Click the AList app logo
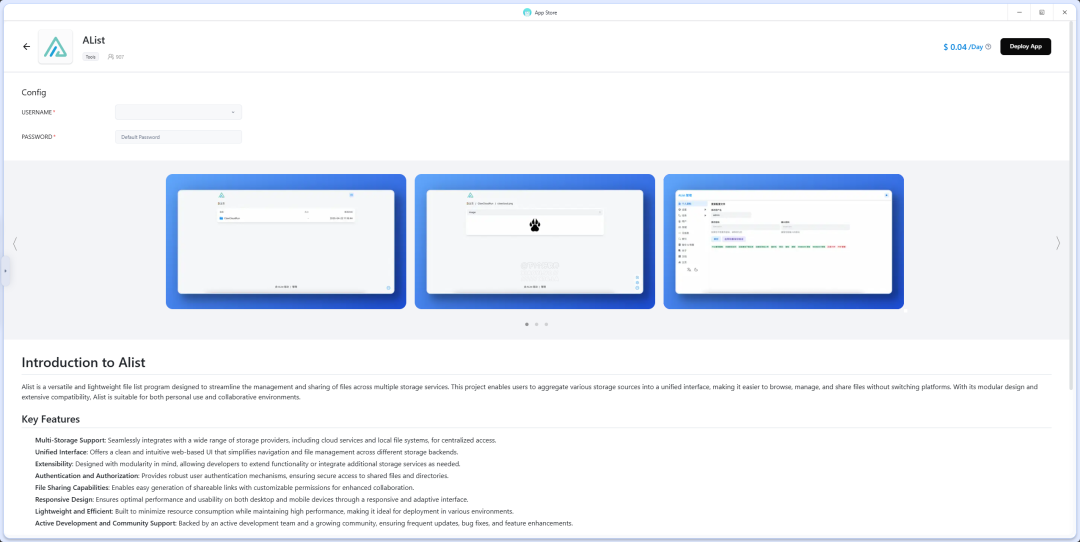The image size is (1080, 542). click(x=55, y=47)
